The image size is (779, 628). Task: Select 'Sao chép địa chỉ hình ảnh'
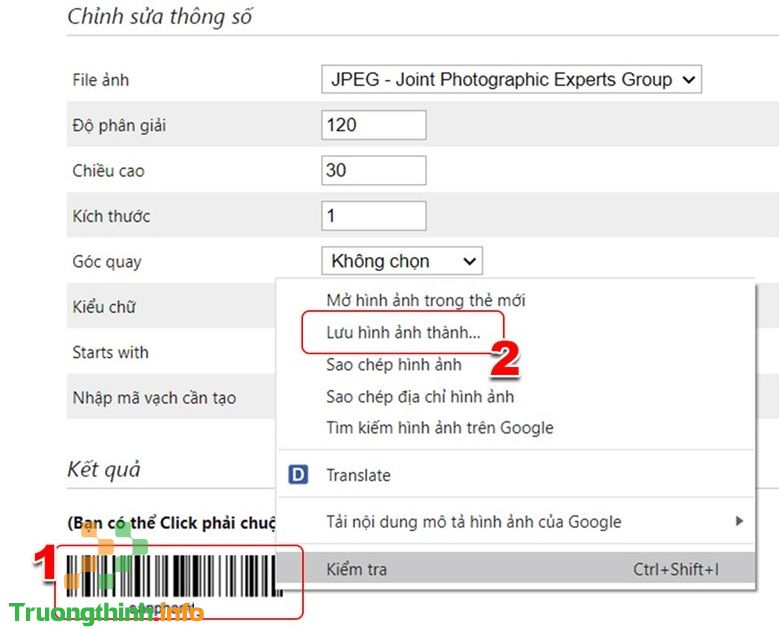pos(420,396)
